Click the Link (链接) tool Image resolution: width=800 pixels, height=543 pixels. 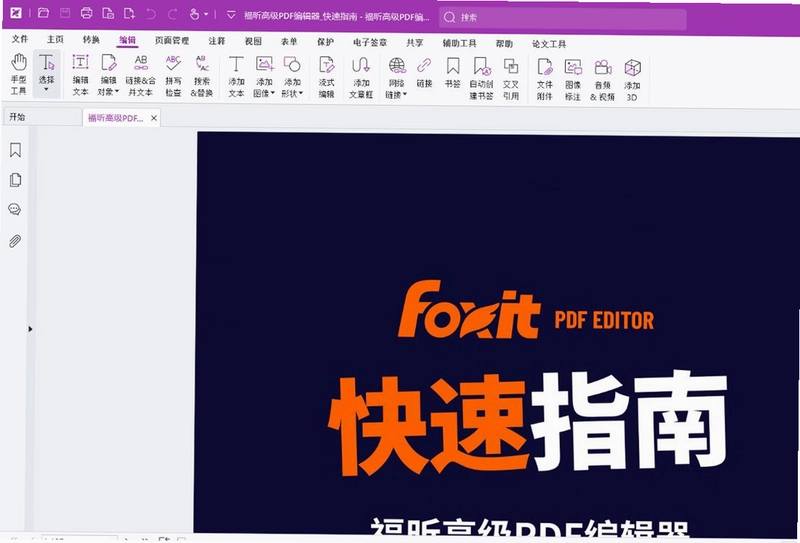[424, 72]
